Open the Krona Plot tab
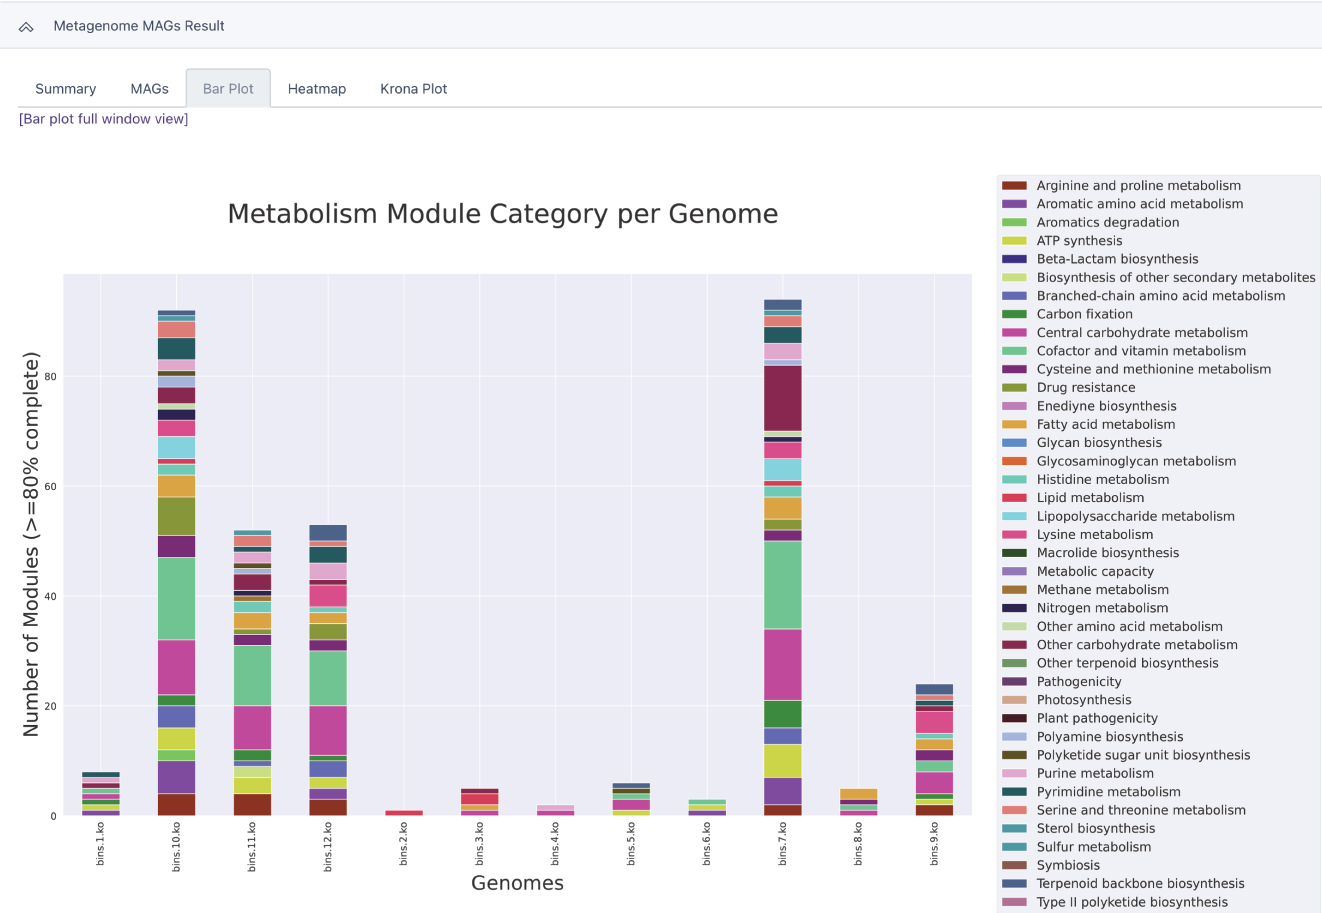1322x913 pixels. click(x=413, y=89)
